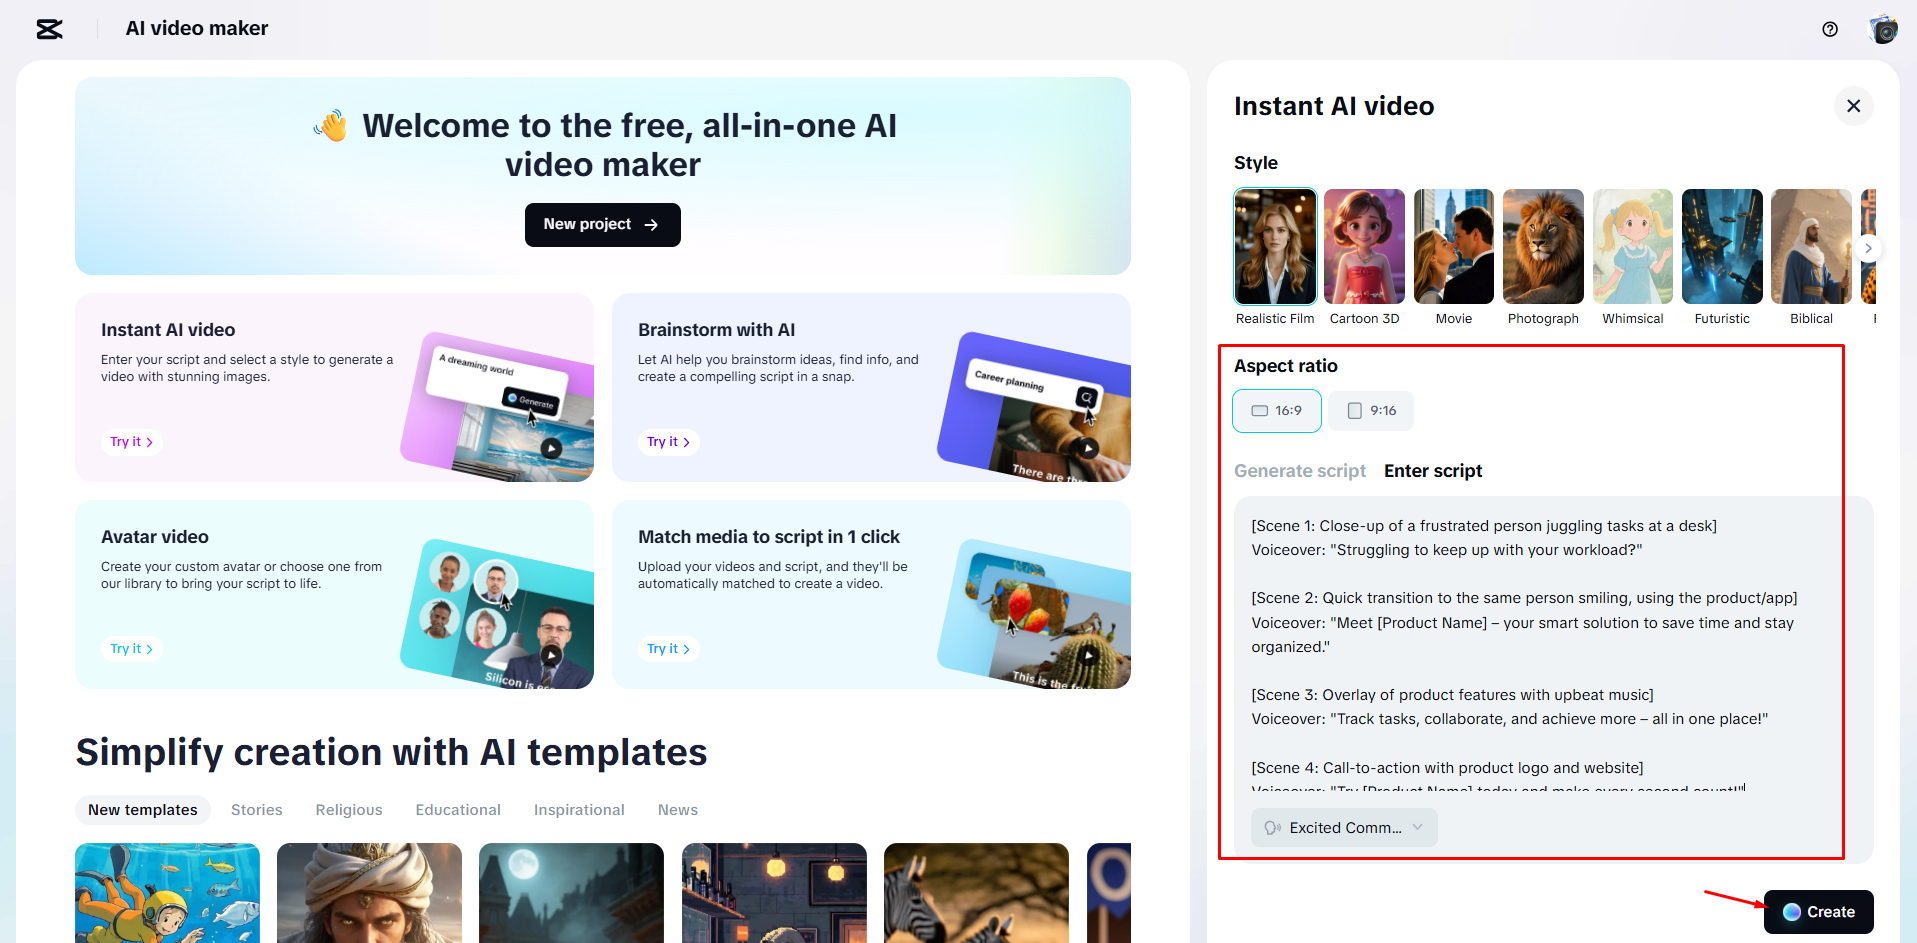1917x943 pixels.
Task: Click the play icon on Instant AI video preview
Action: 550,448
